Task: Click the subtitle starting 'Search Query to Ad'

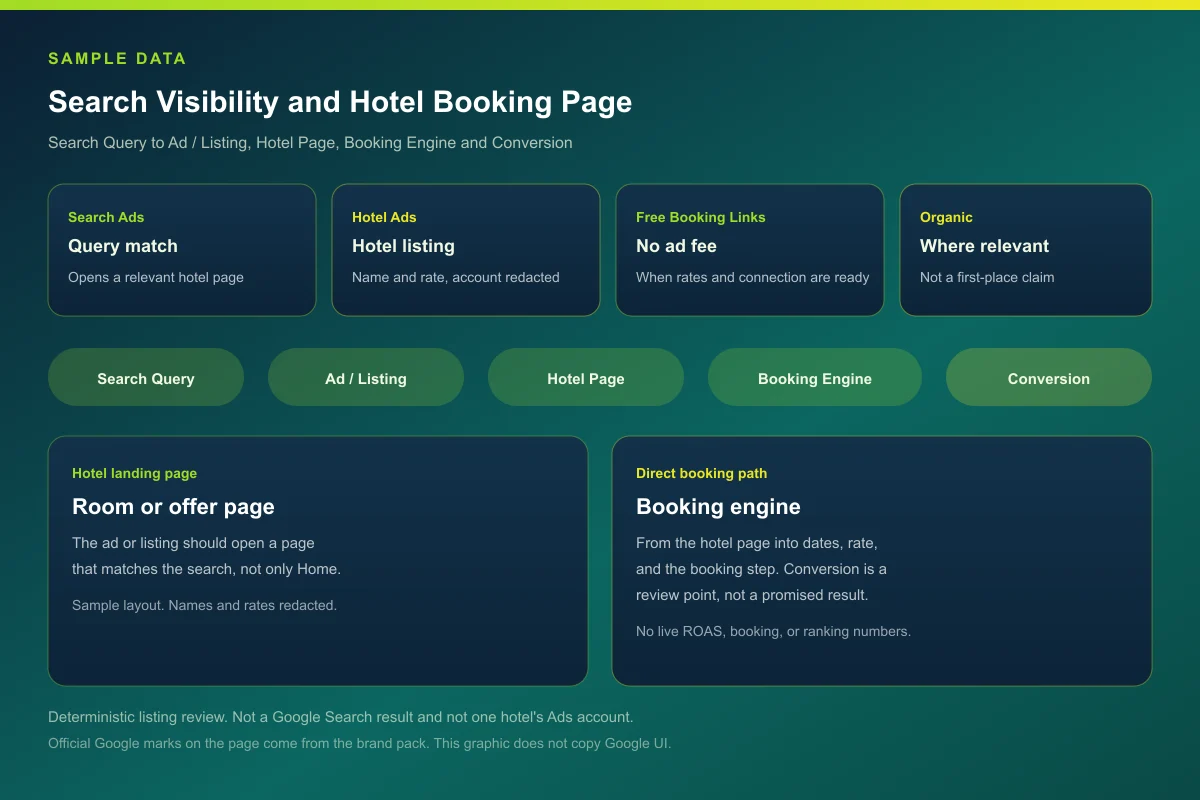Action: coord(310,143)
